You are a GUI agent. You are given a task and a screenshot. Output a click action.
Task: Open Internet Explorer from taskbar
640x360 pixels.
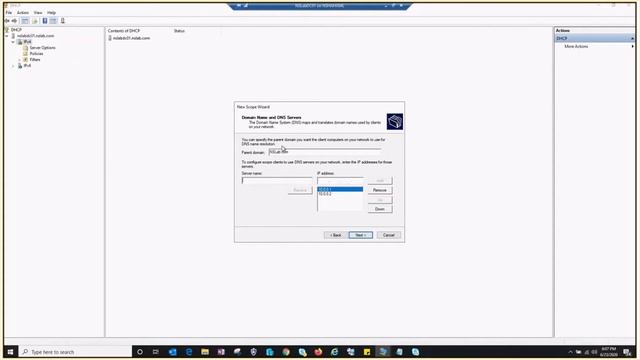pos(335,352)
